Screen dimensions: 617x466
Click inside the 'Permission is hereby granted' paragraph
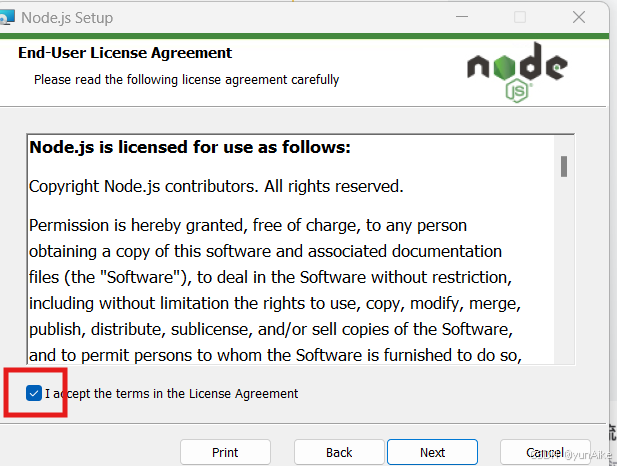275,290
